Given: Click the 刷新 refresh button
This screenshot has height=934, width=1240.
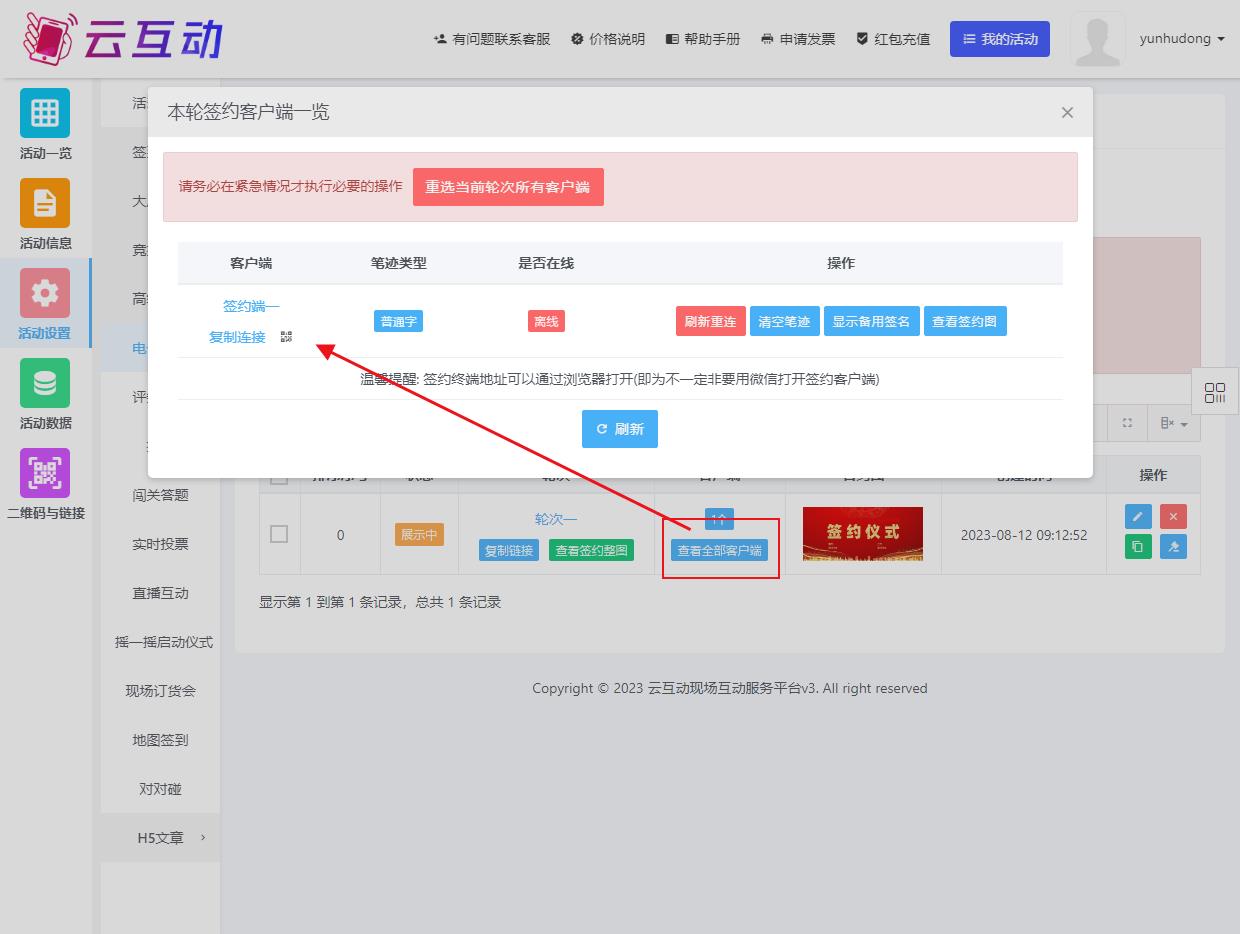Looking at the screenshot, I should [x=619, y=429].
